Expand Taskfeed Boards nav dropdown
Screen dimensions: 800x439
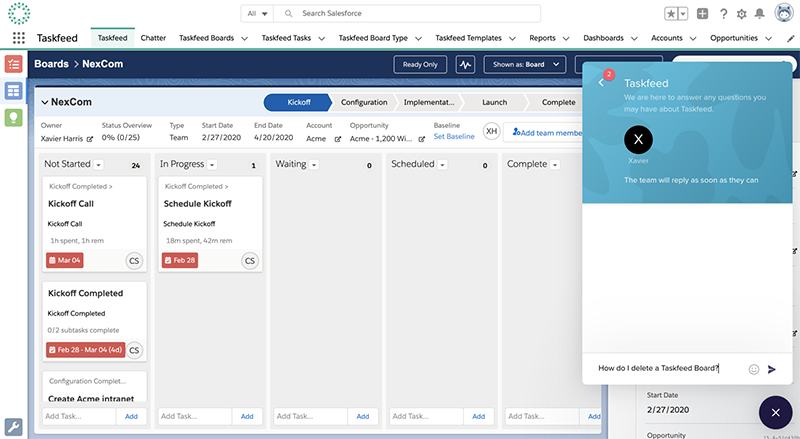pos(244,38)
